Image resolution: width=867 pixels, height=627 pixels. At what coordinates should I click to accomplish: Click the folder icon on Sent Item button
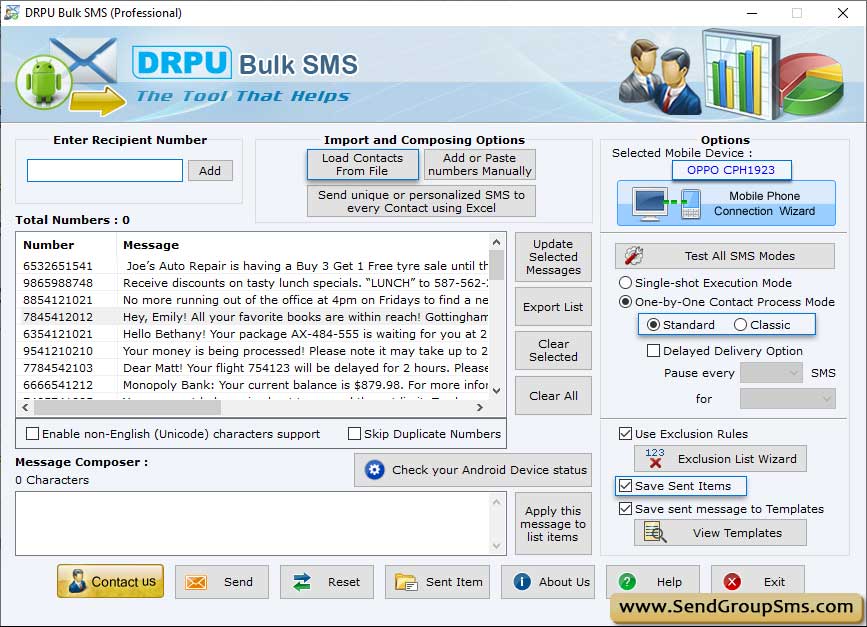coord(406,582)
